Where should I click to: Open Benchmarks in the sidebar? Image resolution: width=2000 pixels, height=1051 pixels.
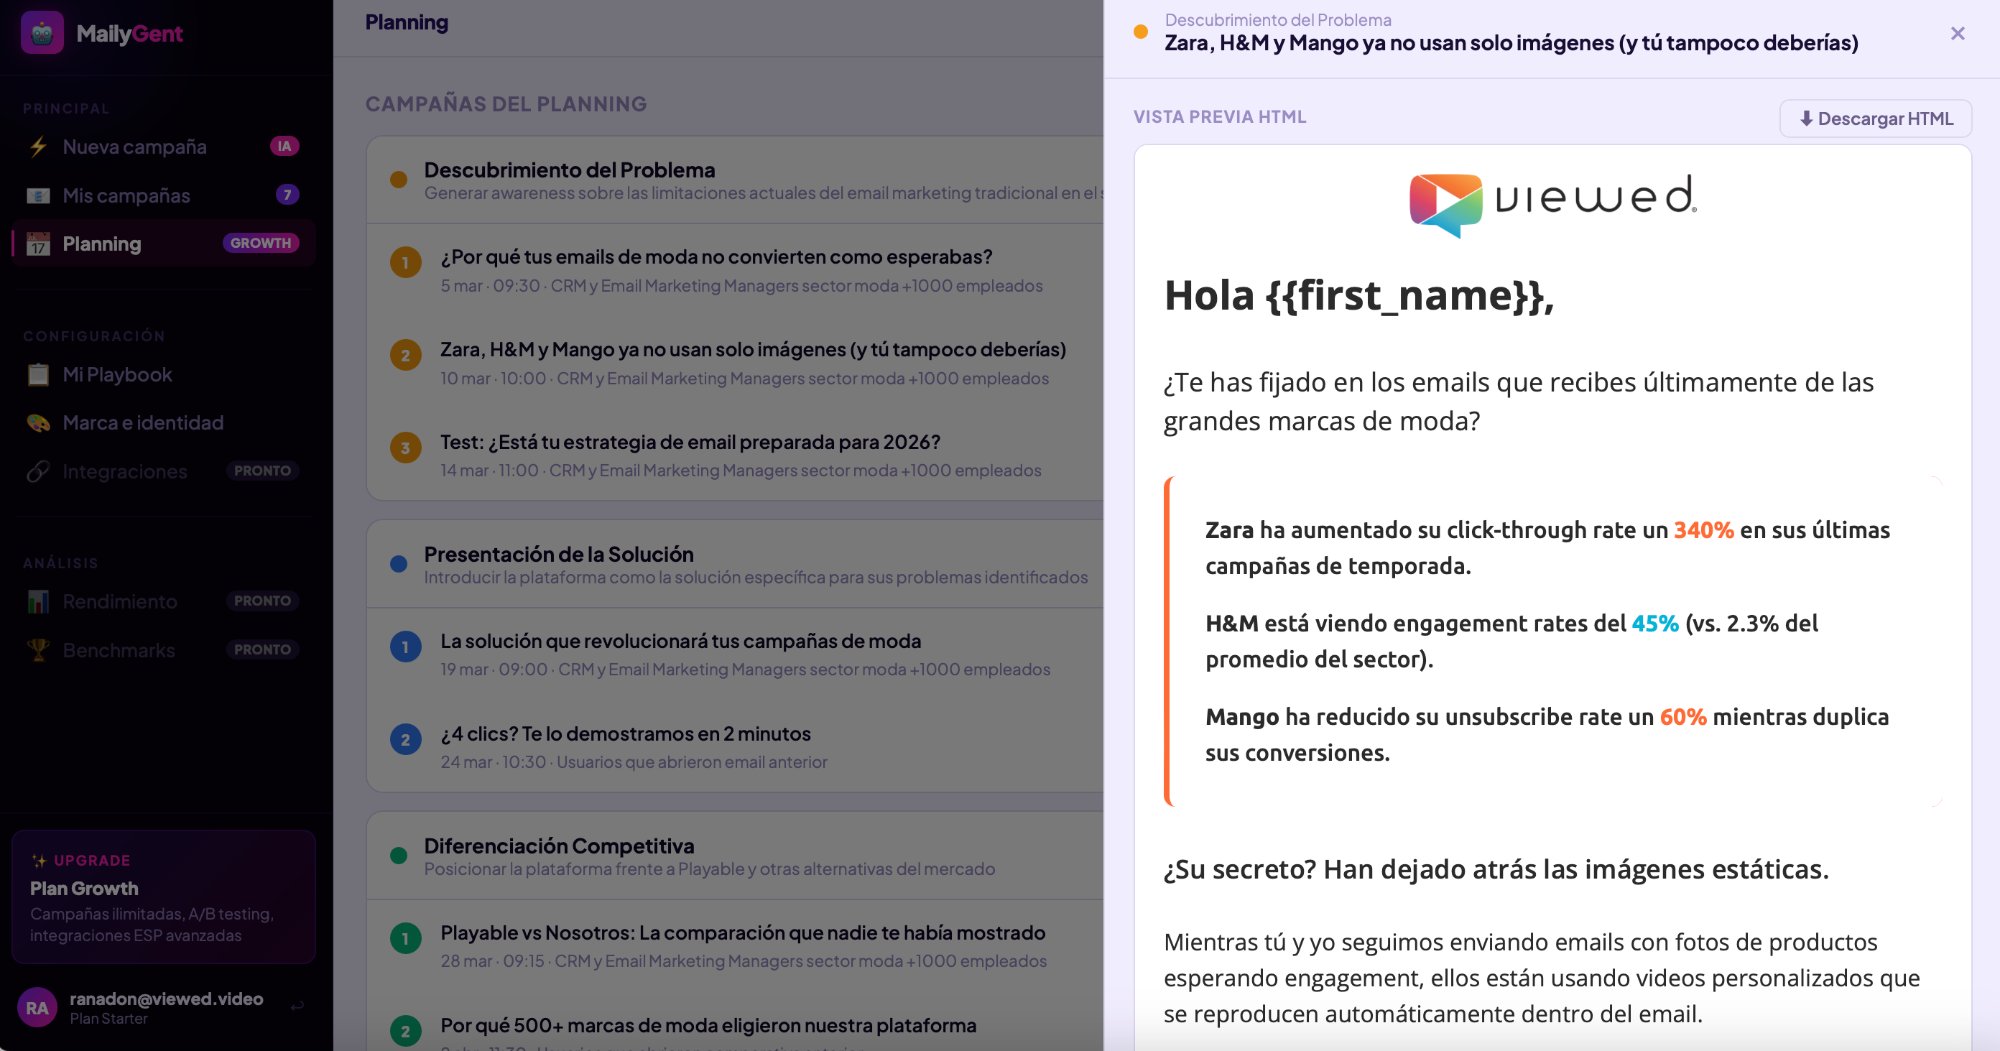click(x=164, y=650)
